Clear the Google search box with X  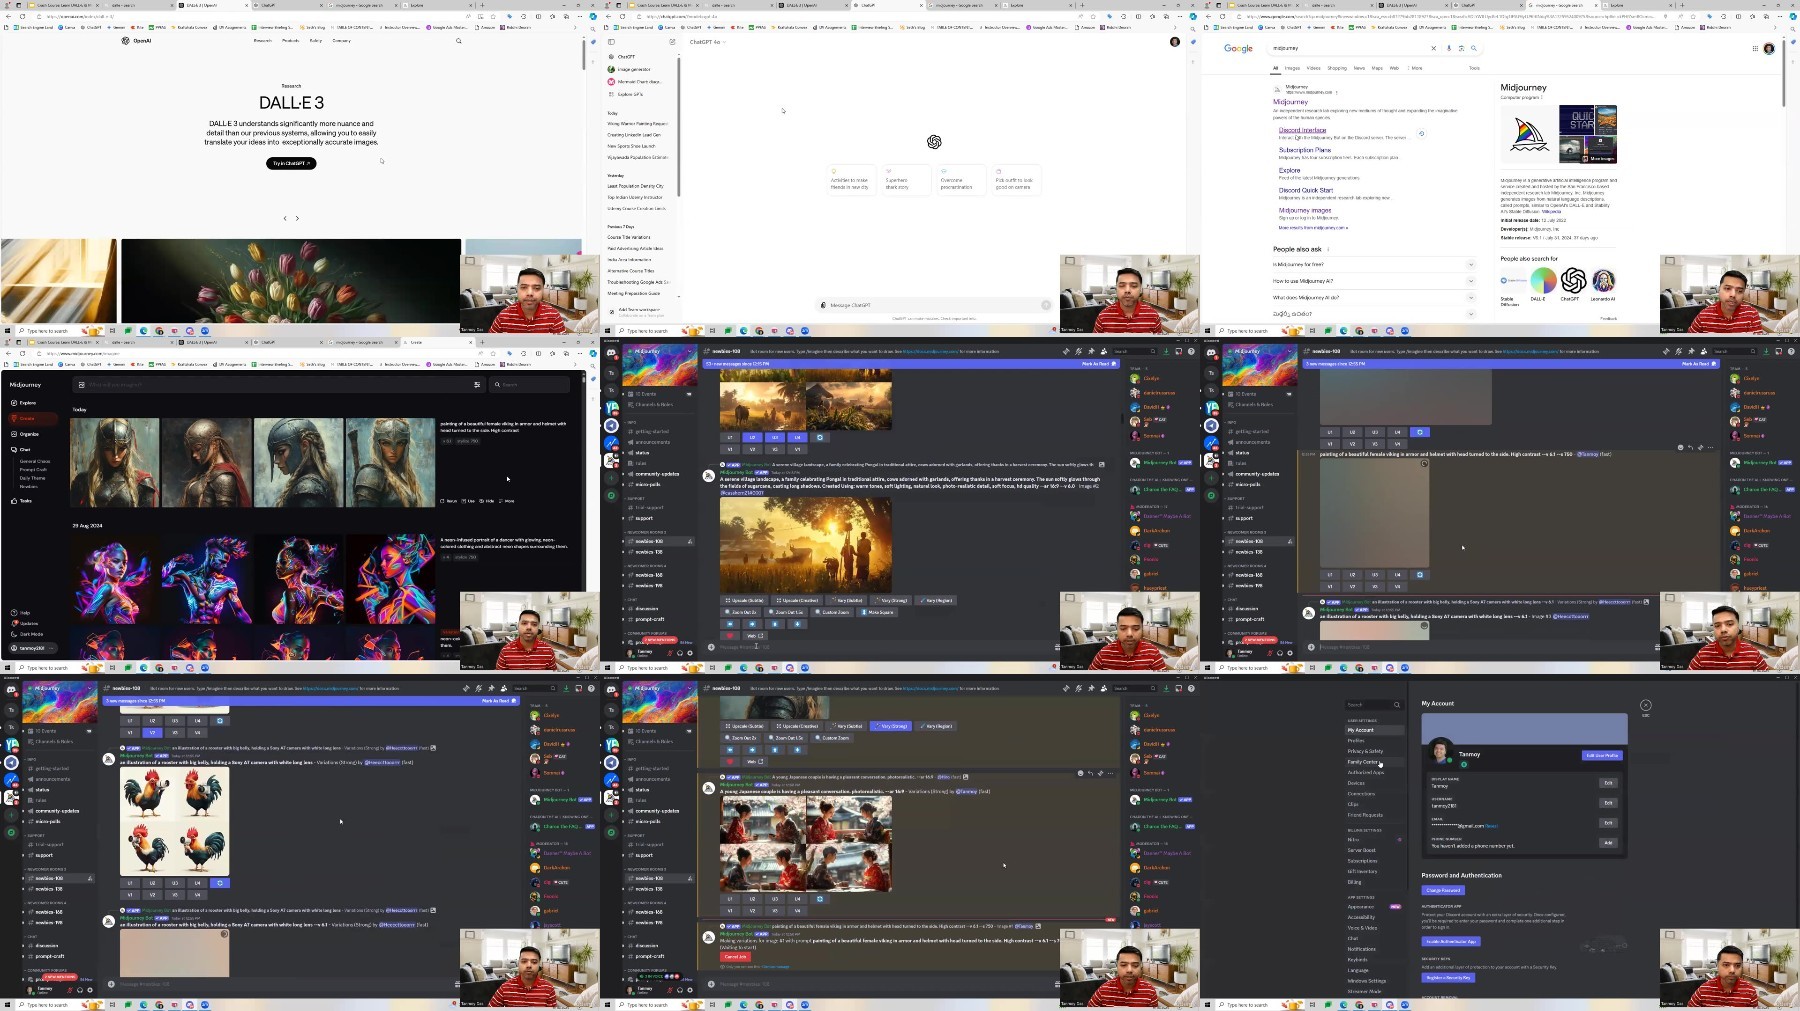click(1434, 48)
